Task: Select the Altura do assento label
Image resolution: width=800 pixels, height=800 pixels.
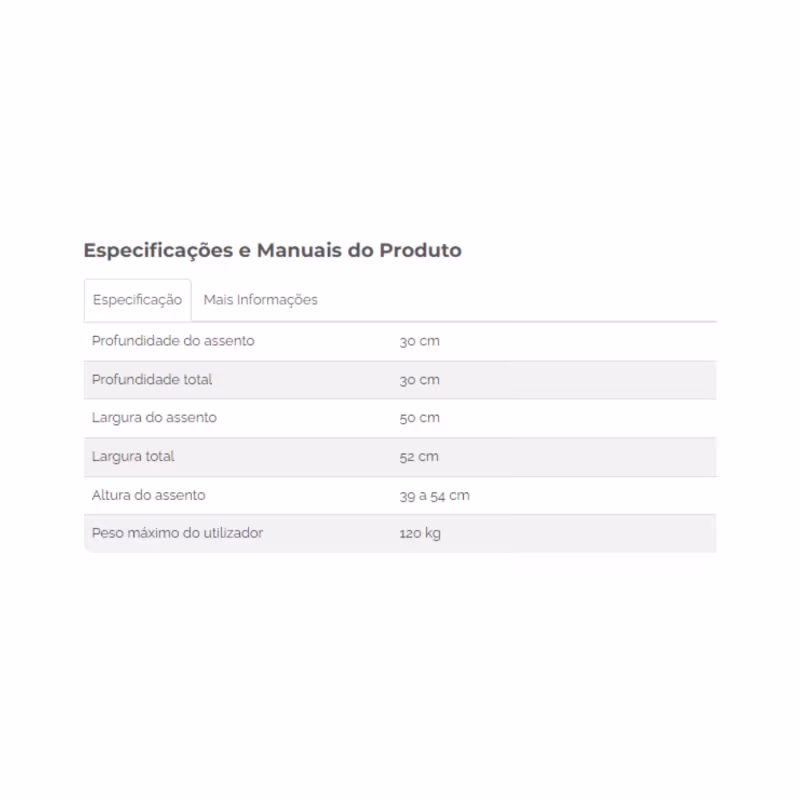Action: tap(148, 495)
